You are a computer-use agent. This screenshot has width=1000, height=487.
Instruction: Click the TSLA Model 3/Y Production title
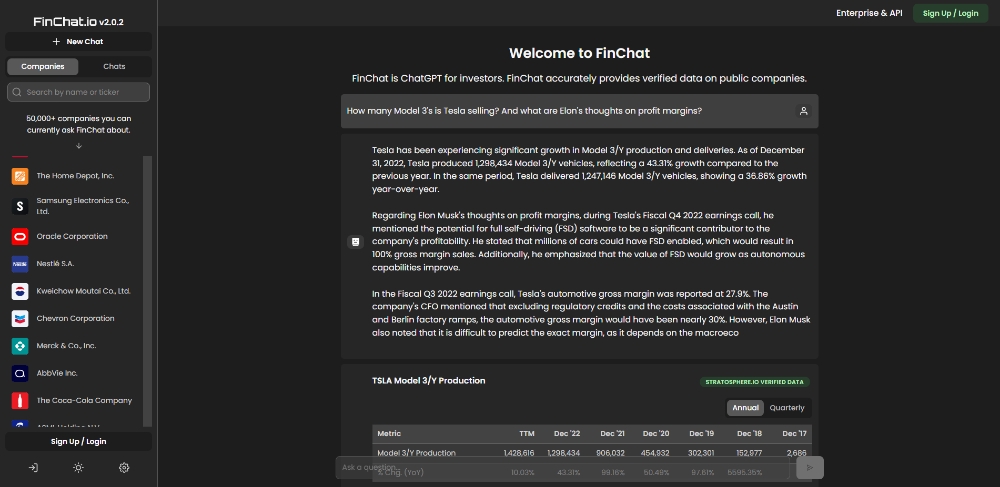point(429,381)
